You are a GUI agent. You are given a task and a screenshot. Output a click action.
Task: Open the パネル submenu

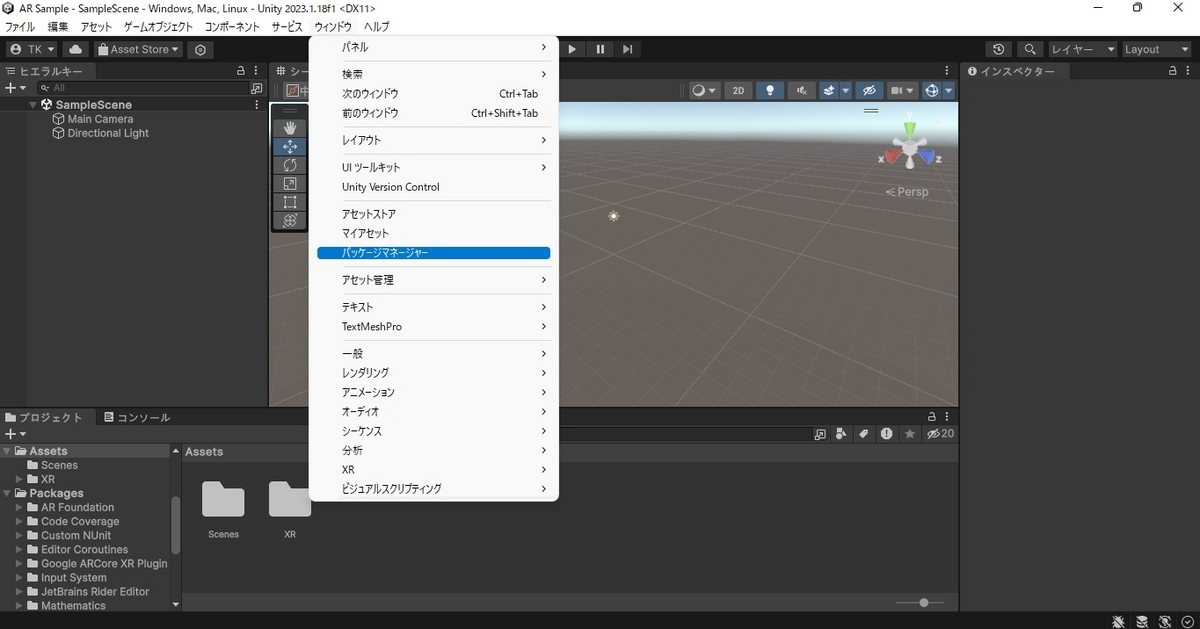point(433,47)
